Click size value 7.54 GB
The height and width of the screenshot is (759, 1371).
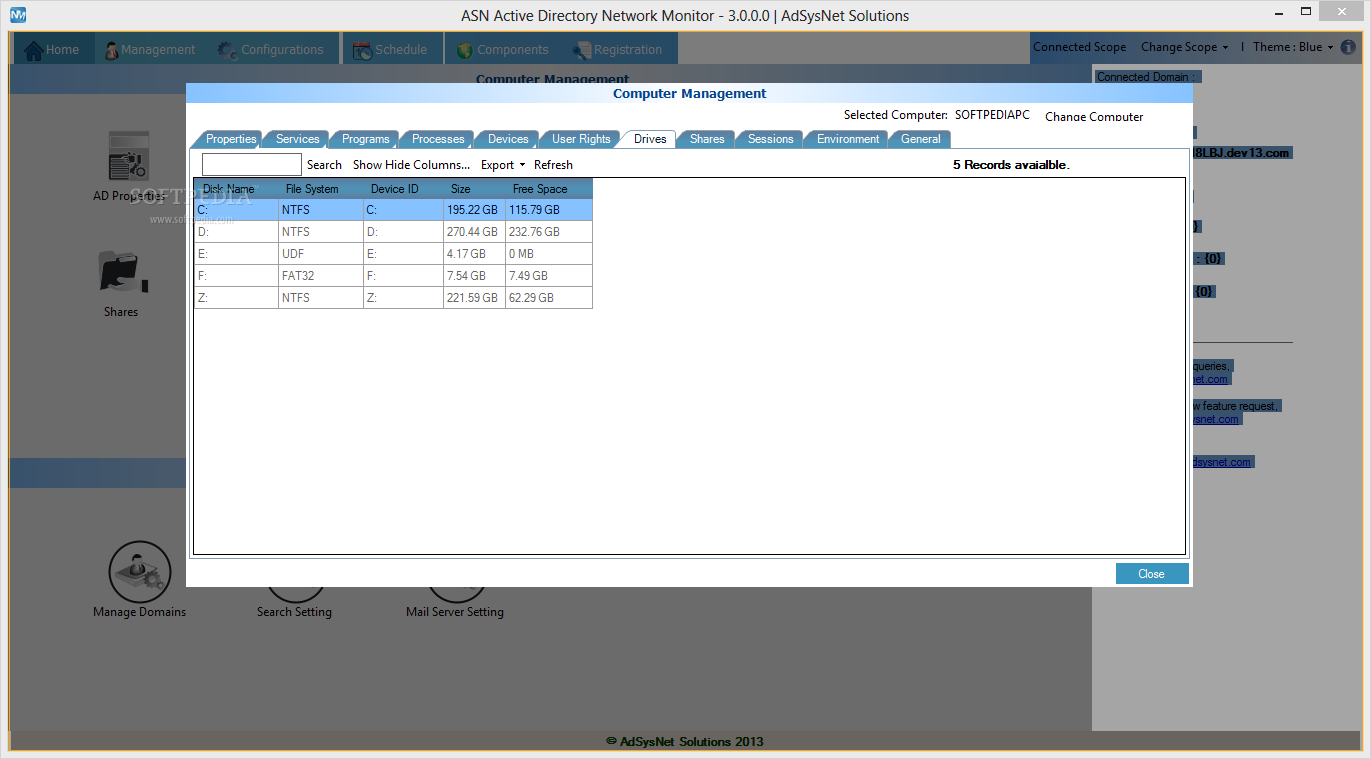tap(474, 276)
